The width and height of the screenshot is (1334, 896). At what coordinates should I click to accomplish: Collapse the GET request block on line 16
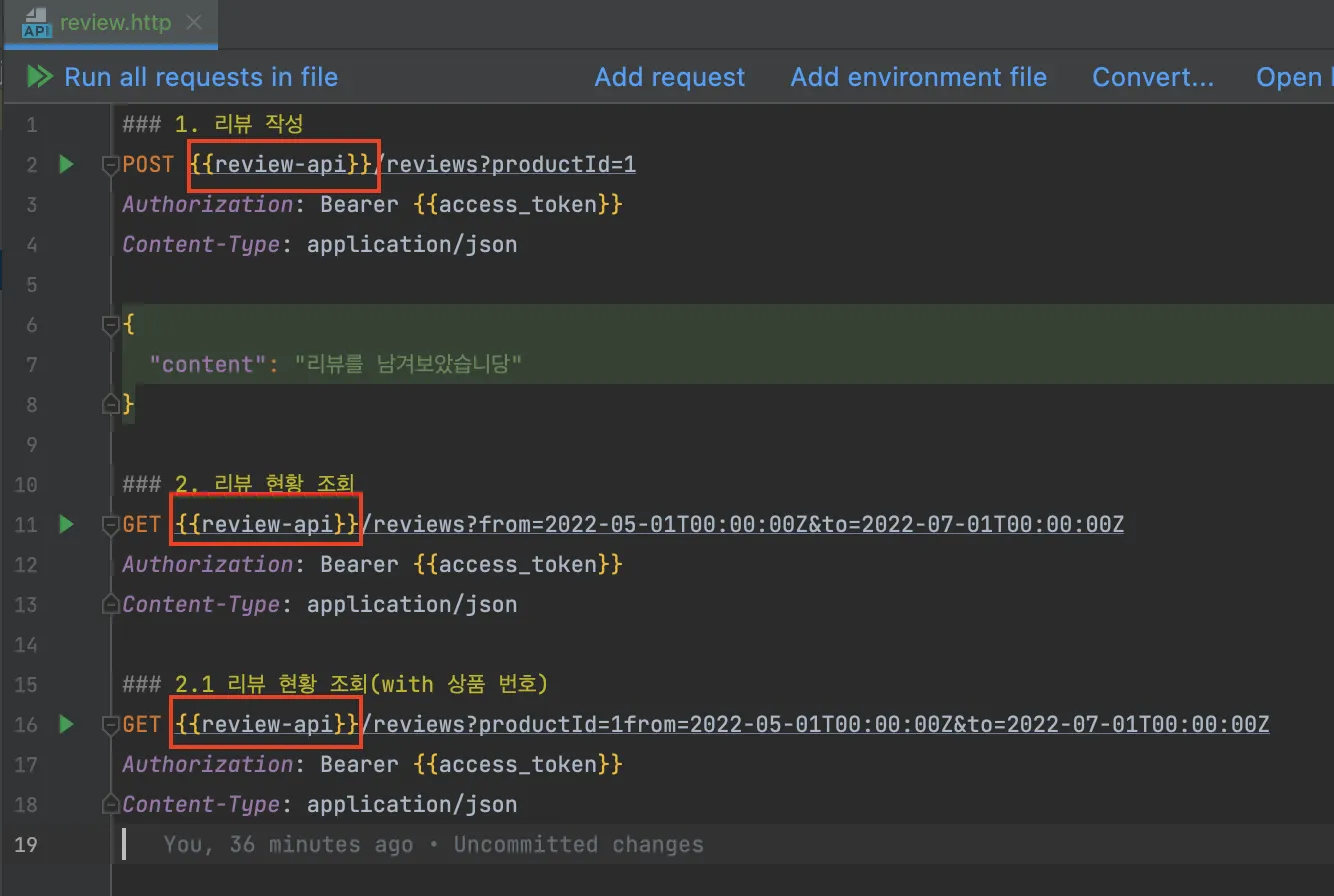(x=111, y=725)
